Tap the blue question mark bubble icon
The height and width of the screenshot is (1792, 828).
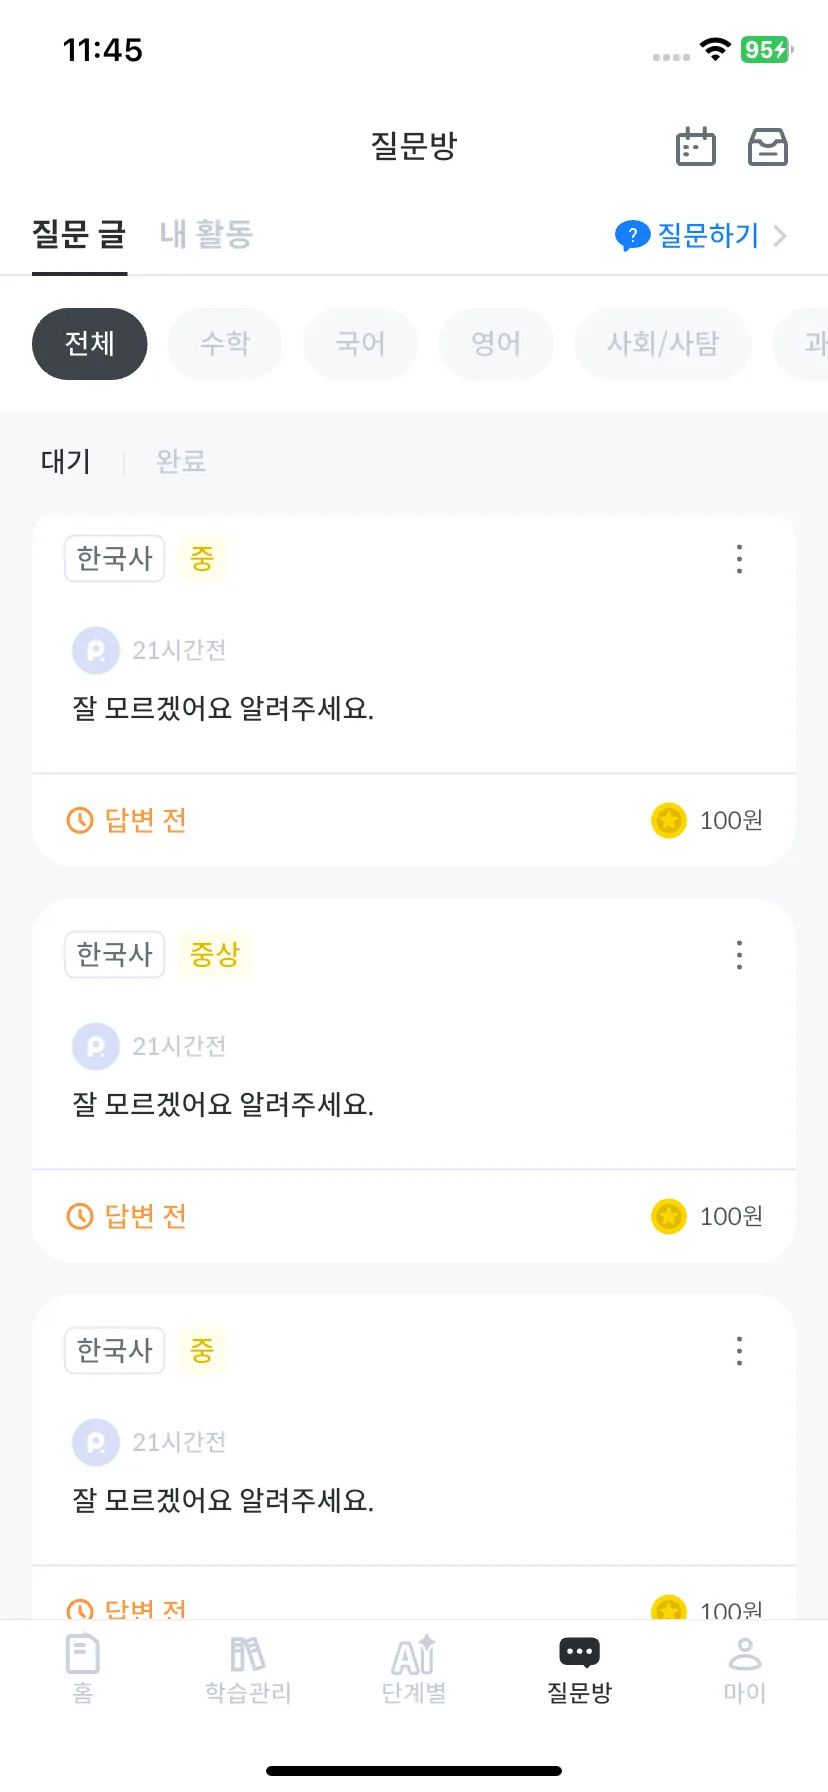(632, 236)
